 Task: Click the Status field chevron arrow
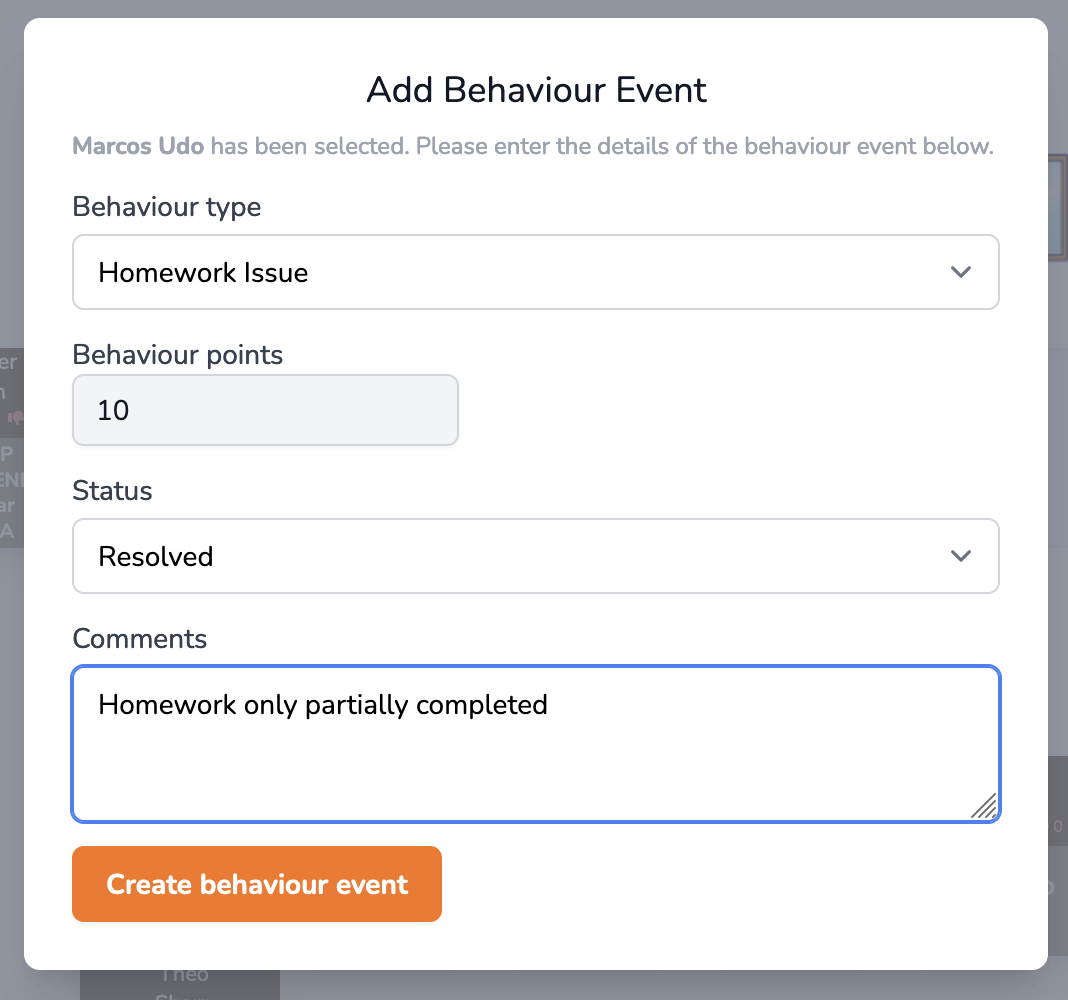click(x=961, y=556)
